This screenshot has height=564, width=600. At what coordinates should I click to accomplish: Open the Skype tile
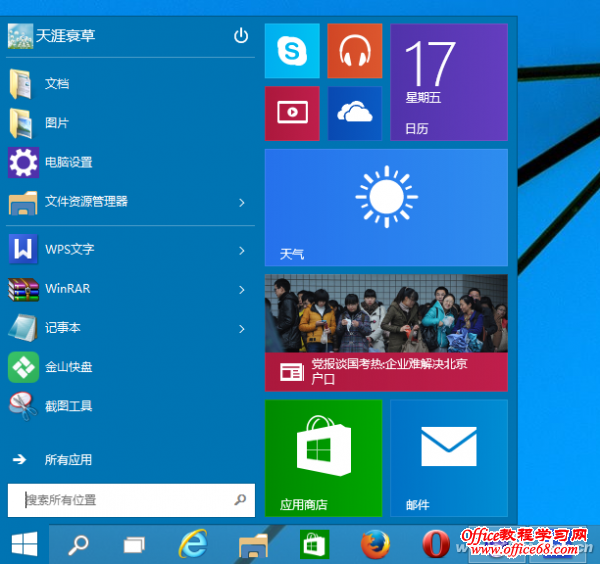(x=292, y=51)
